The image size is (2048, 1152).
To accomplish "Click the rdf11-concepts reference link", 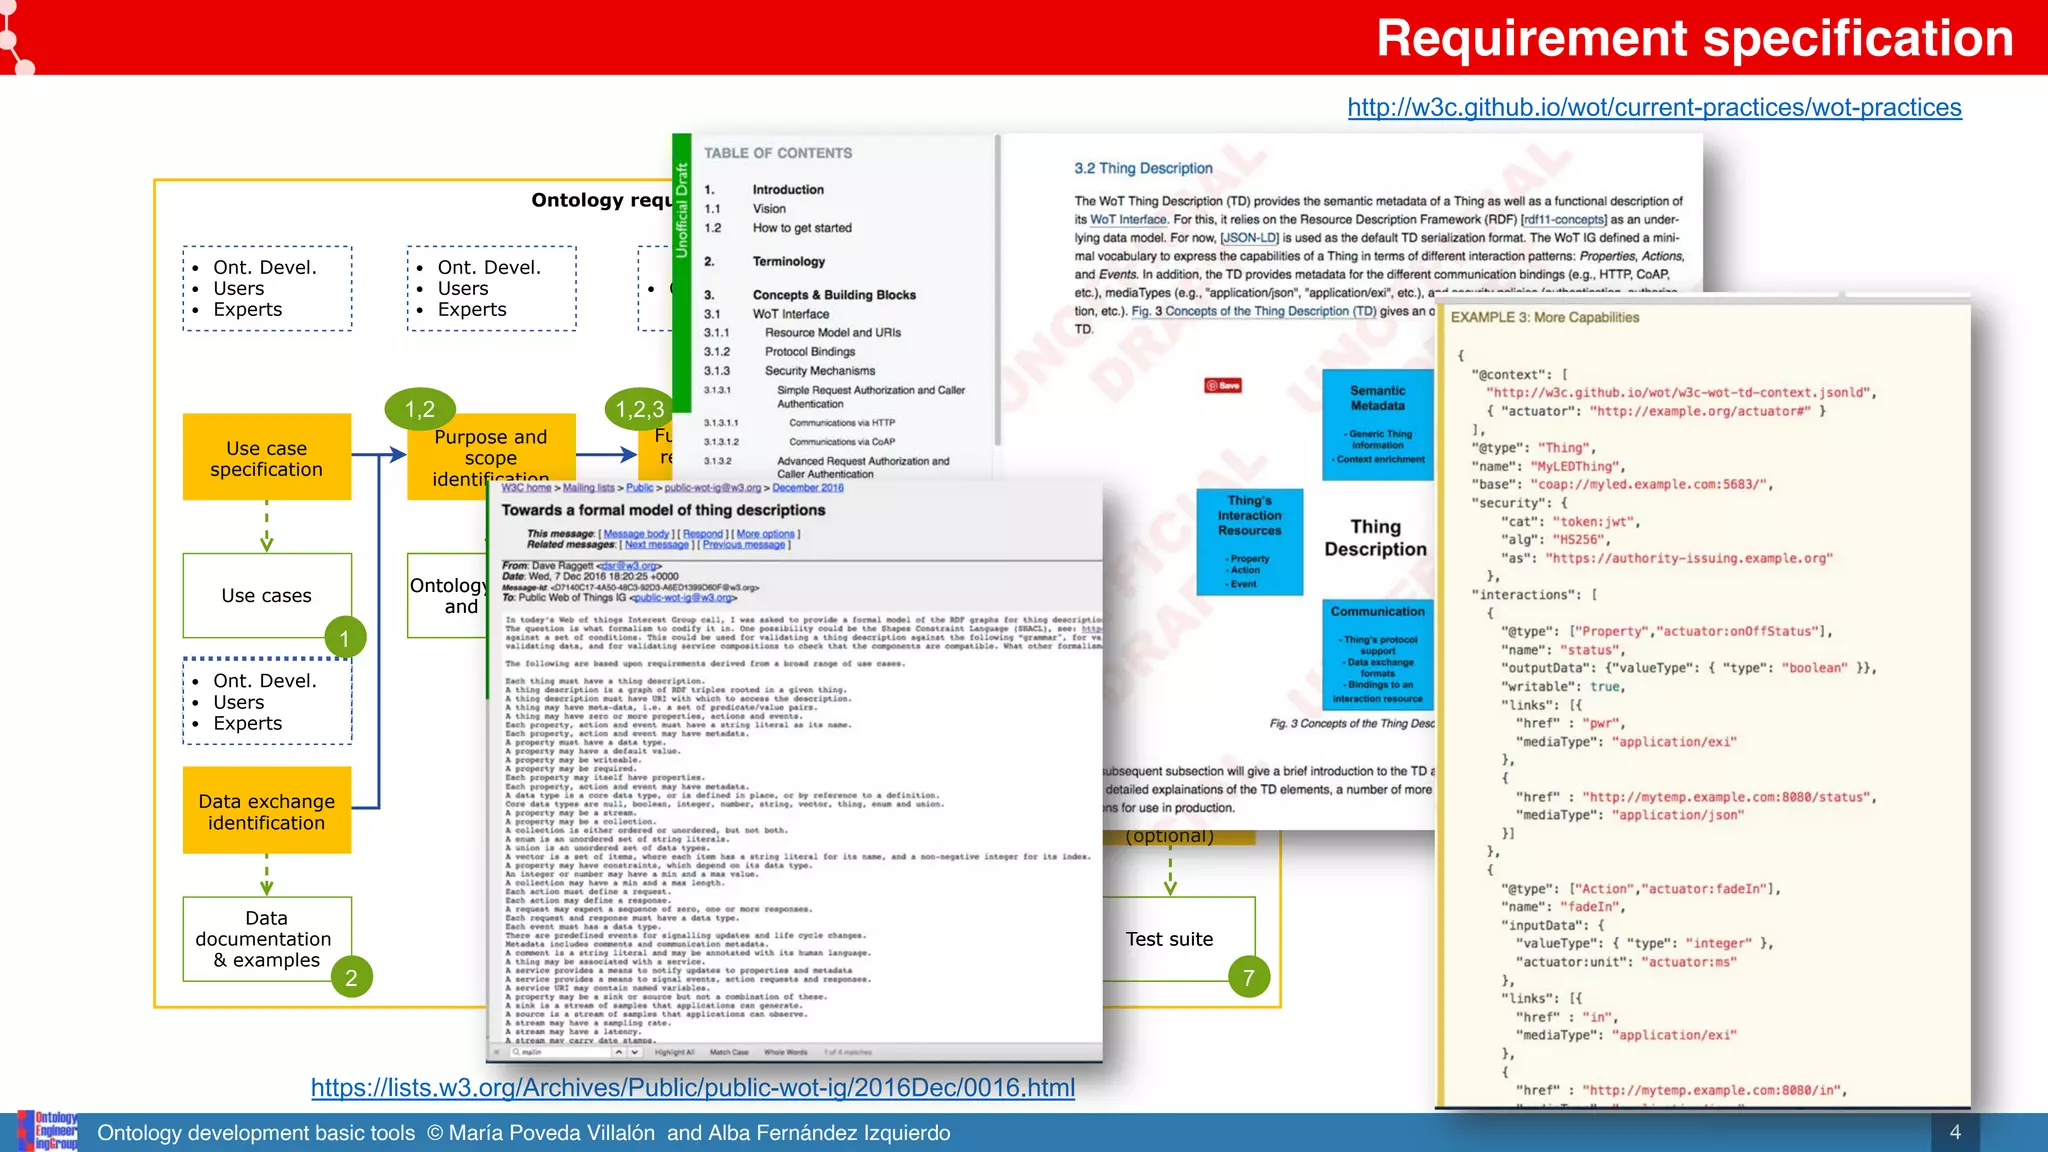I will (1564, 220).
